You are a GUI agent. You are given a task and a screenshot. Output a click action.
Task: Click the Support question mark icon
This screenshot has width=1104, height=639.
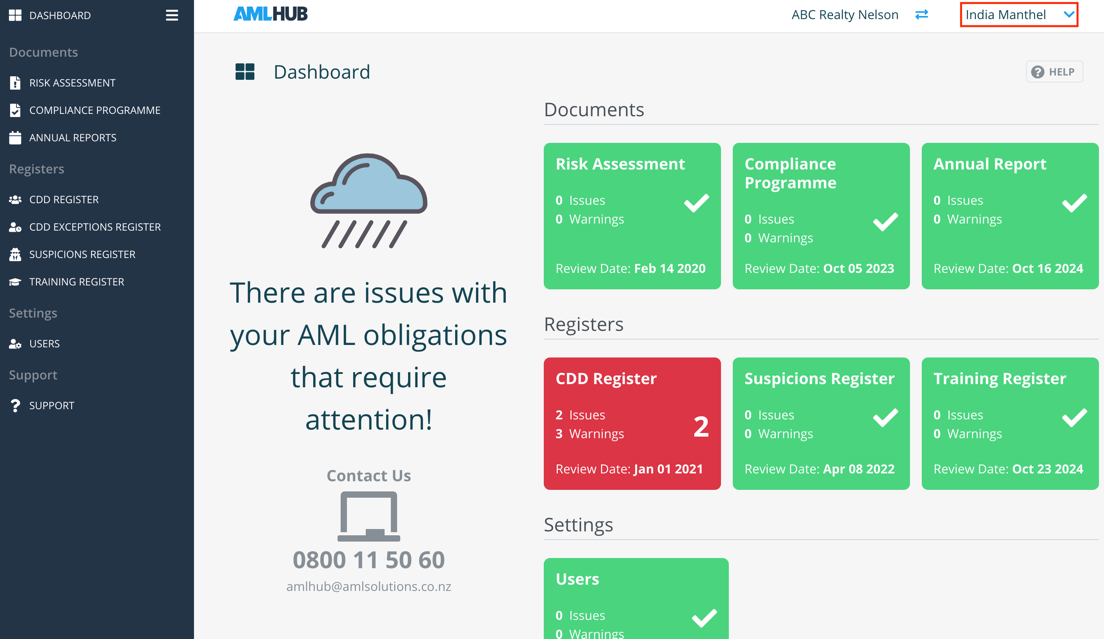click(15, 406)
